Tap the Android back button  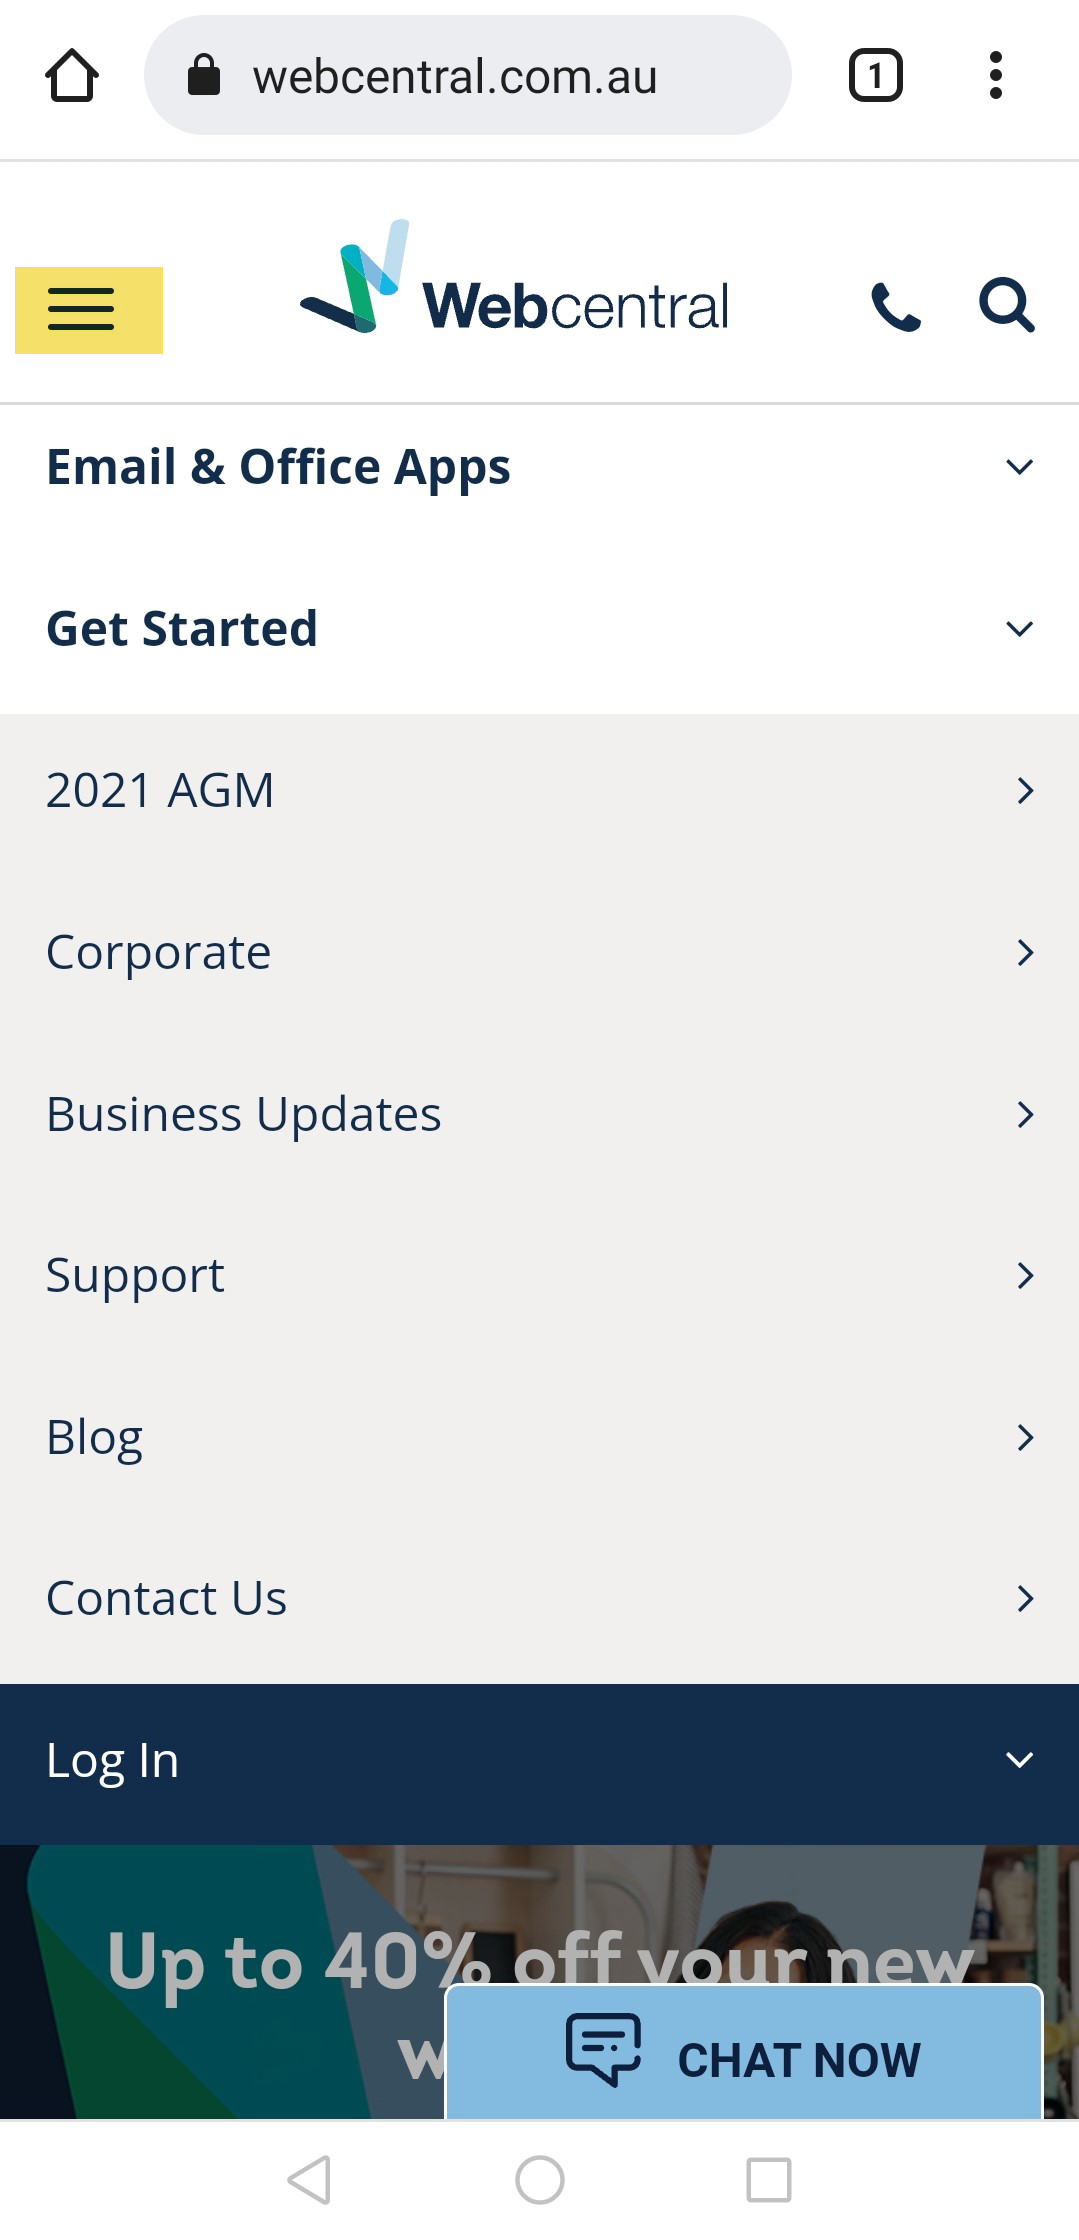309,2179
